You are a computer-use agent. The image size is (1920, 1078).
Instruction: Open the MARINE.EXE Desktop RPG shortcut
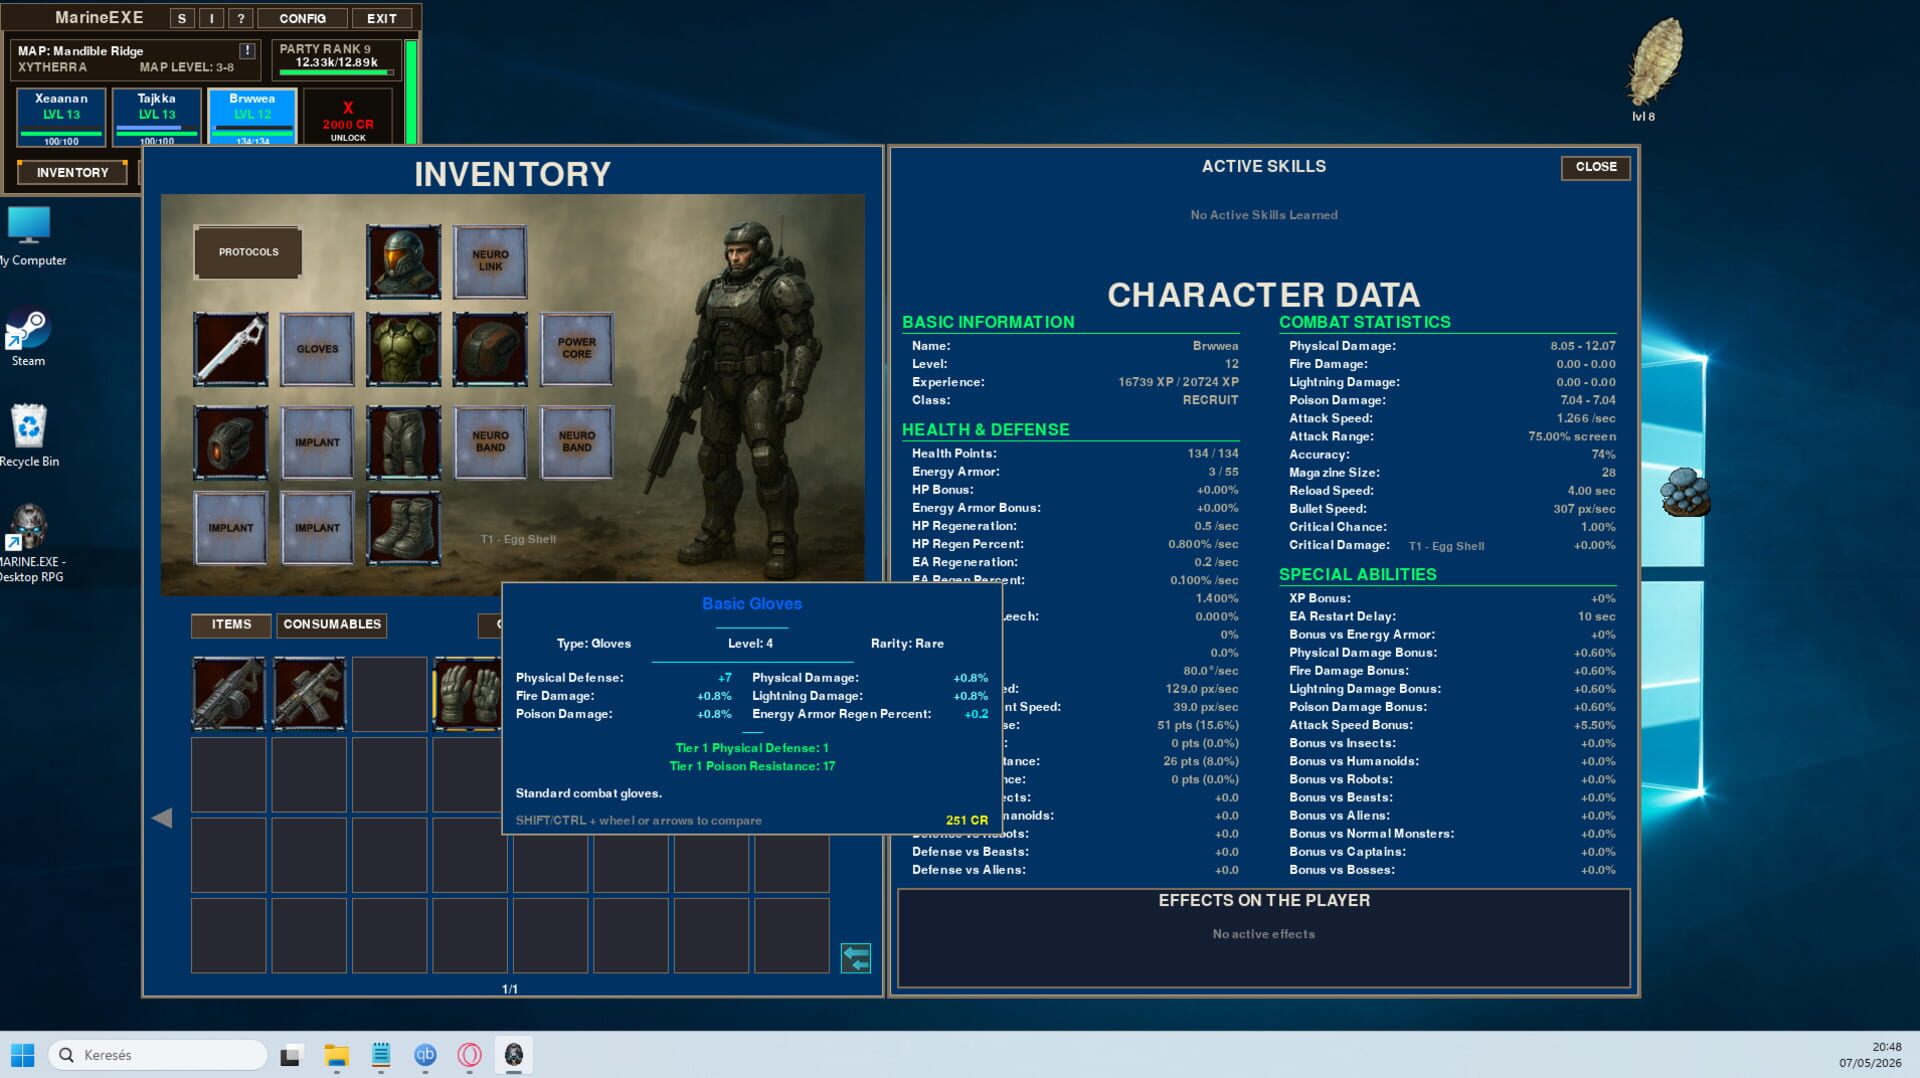(x=30, y=543)
